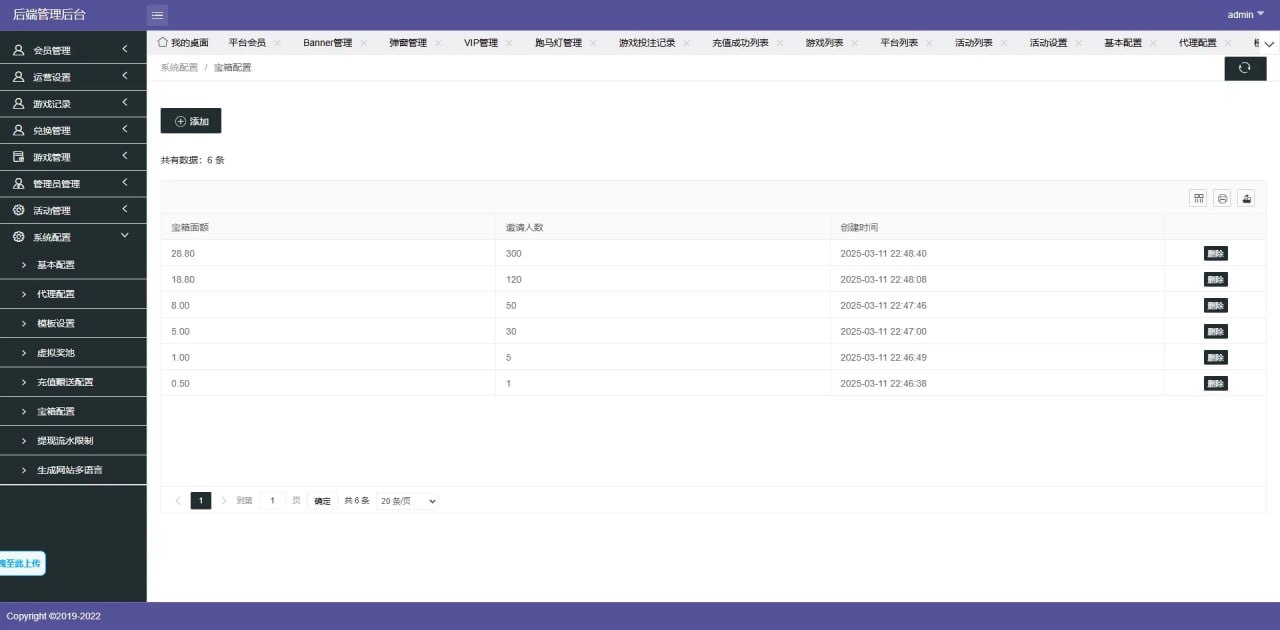Close the Banner管理 tab with its X
The width and height of the screenshot is (1280, 630).
tap(365, 42)
